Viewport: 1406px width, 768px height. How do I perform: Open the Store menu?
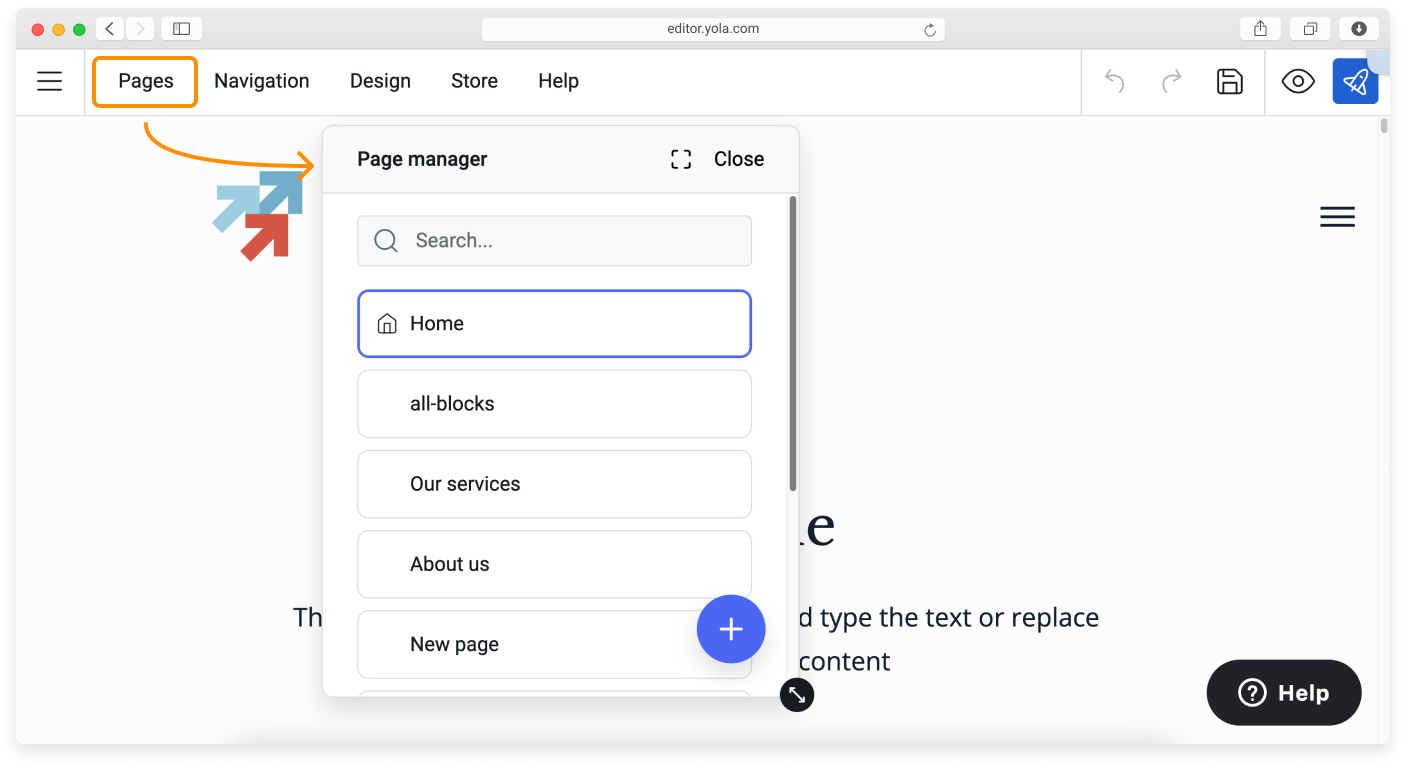pos(474,82)
